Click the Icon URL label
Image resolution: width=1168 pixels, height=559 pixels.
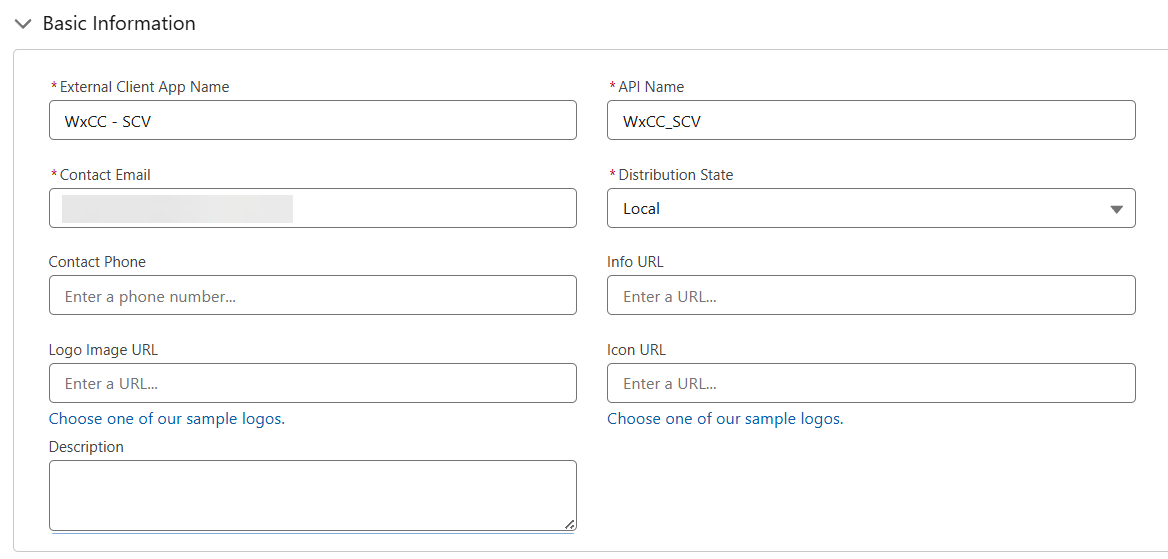point(637,350)
